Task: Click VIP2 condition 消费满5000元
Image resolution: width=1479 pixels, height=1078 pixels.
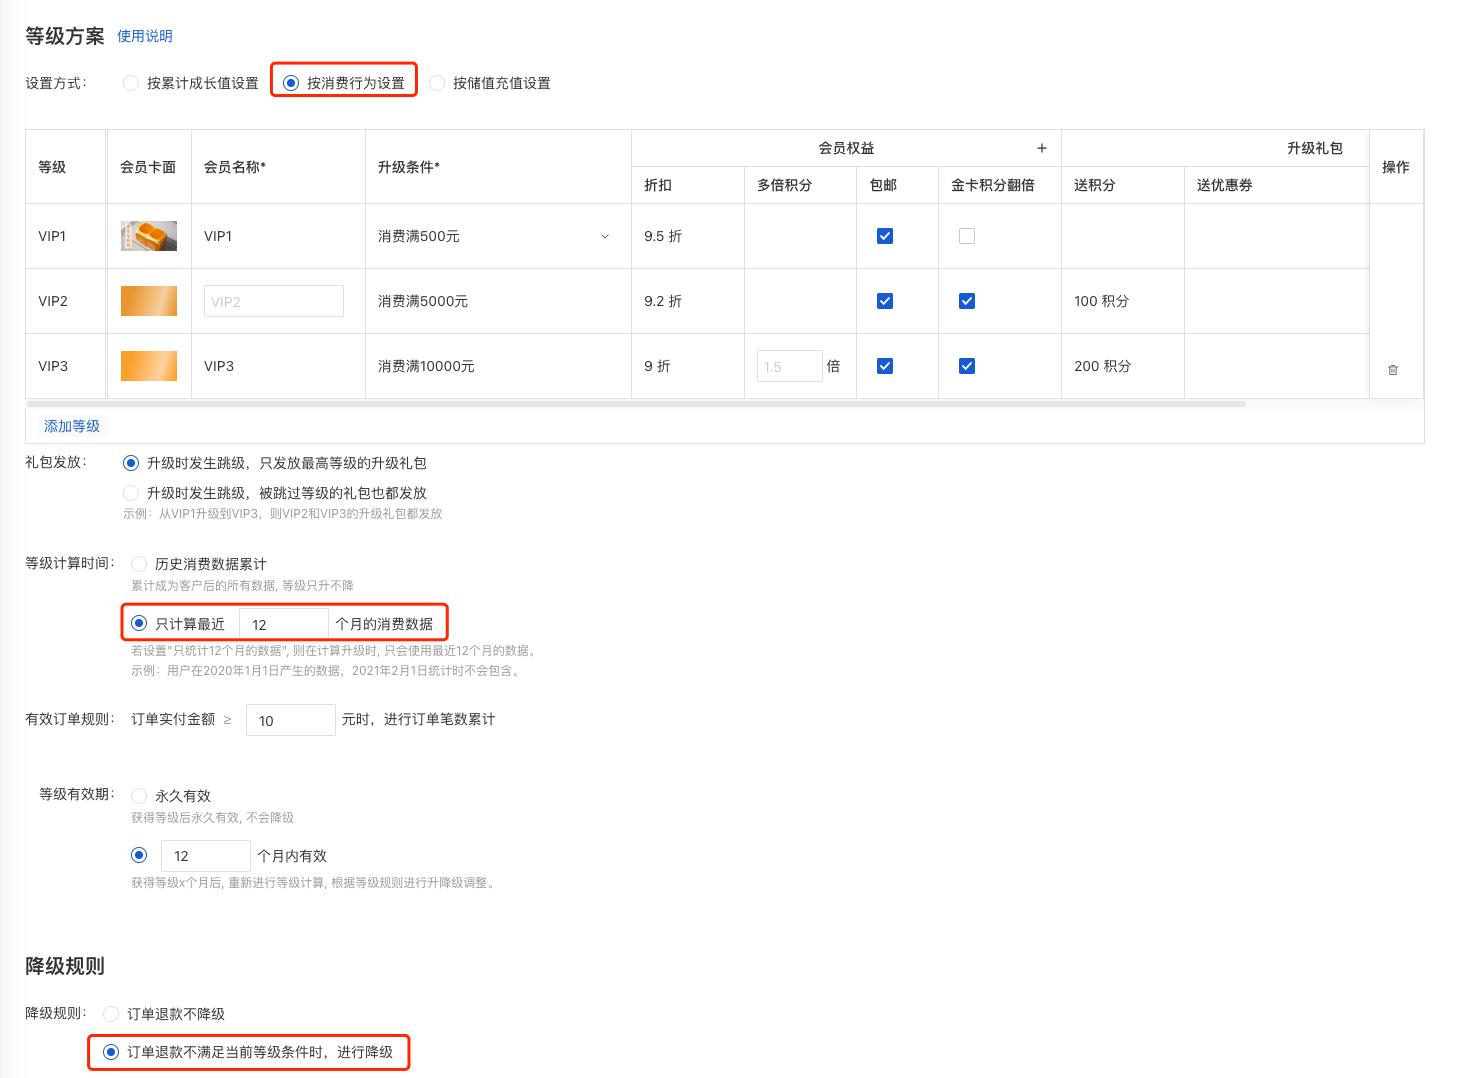Action: point(423,301)
